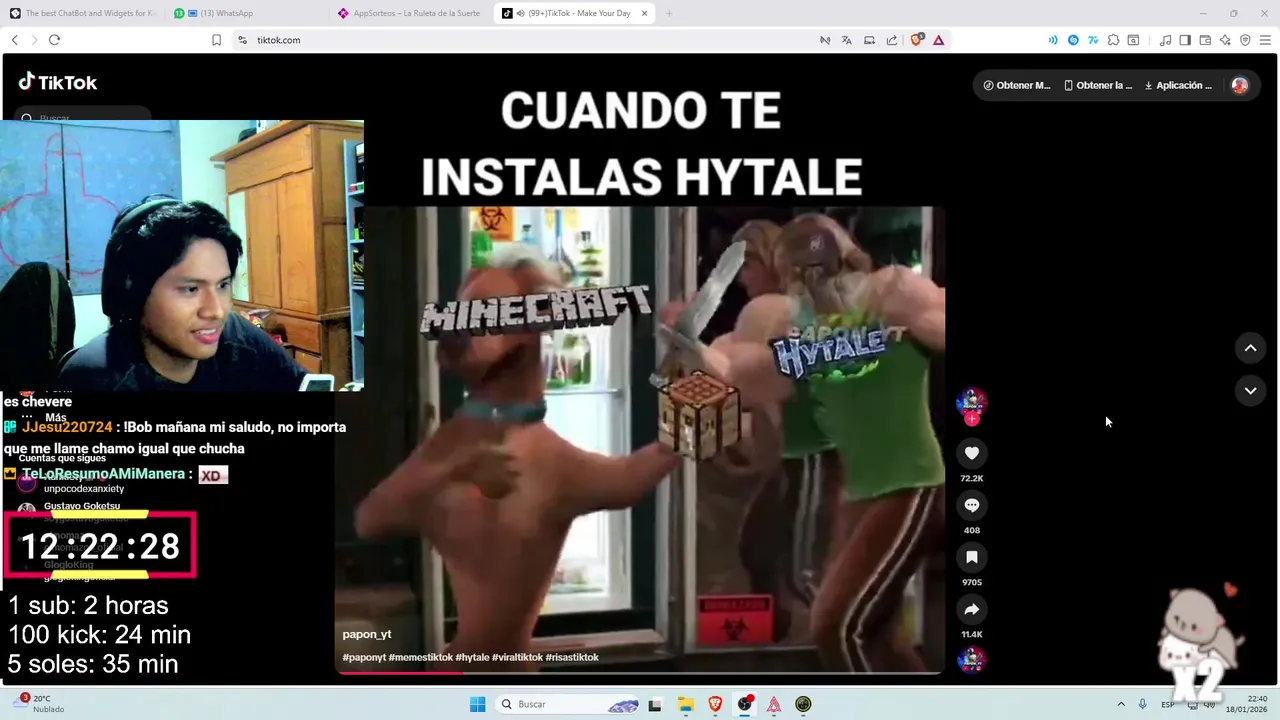
Task: Go to next video with down chevron
Action: tap(1250, 390)
